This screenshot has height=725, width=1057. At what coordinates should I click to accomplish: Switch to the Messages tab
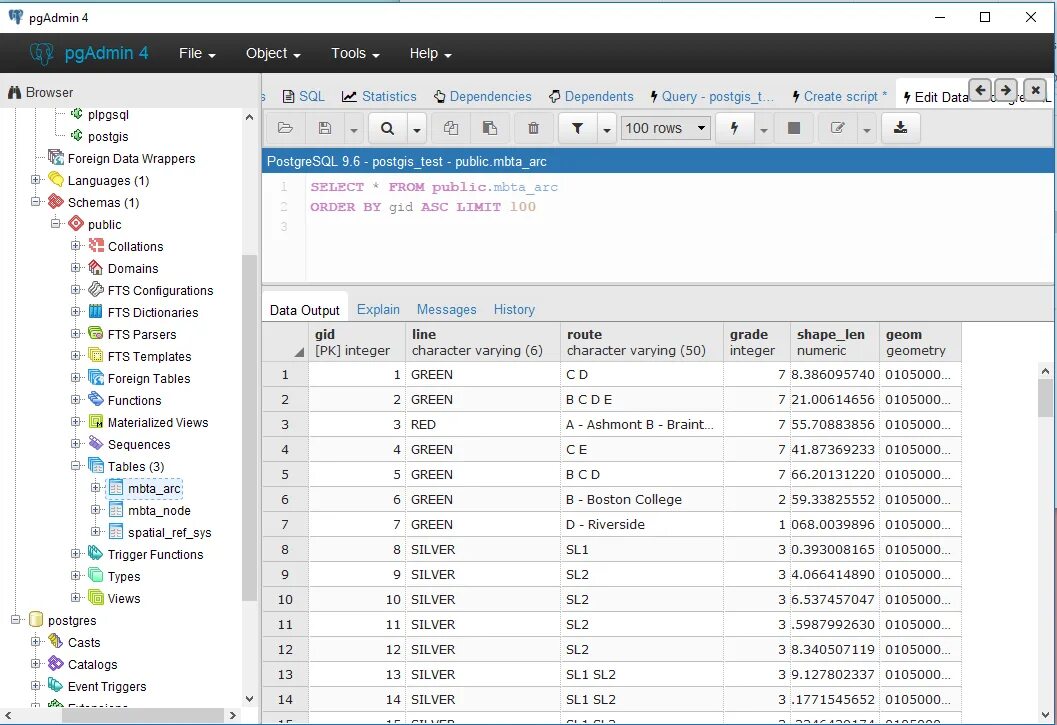[446, 310]
